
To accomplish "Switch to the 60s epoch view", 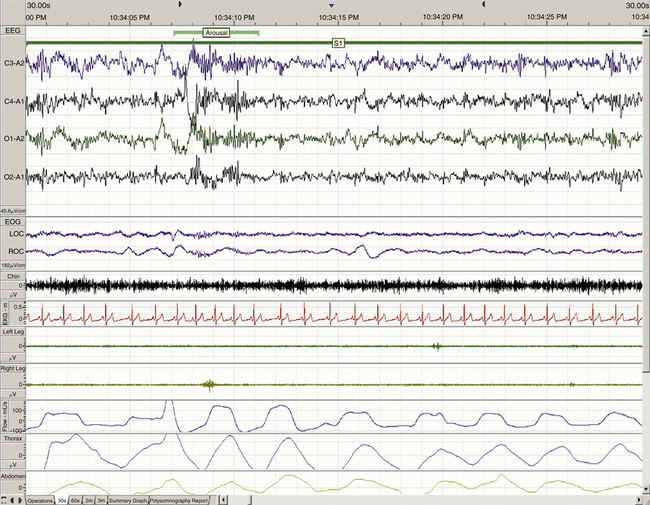I will coord(77,499).
